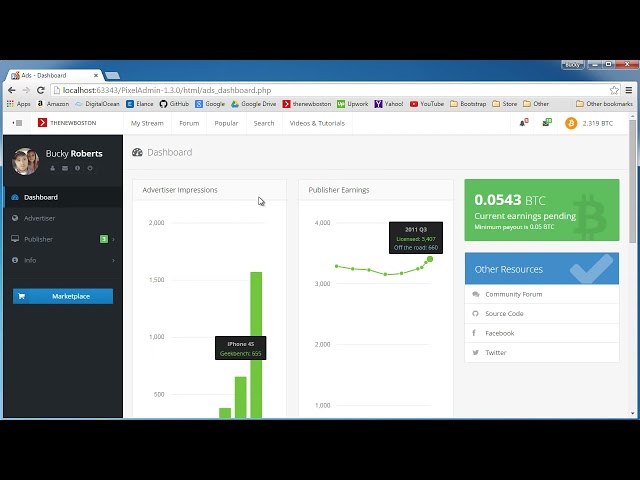Toggle the sidebar collapse icon
This screenshot has width=640, height=480.
point(17,123)
